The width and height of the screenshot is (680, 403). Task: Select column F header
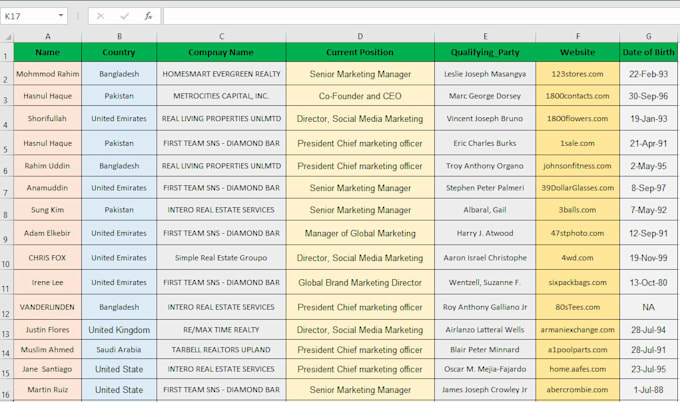point(578,36)
